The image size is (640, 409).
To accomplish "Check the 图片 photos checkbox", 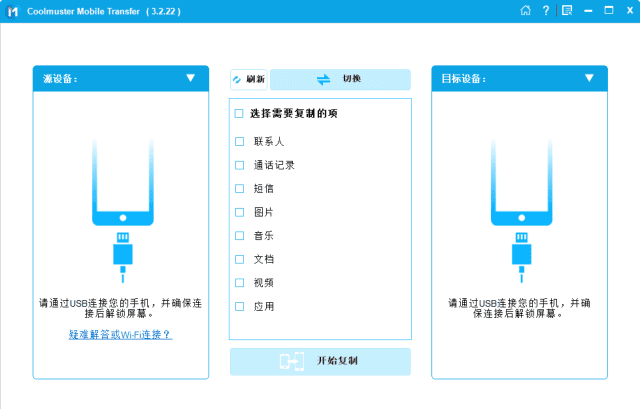I will point(240,212).
